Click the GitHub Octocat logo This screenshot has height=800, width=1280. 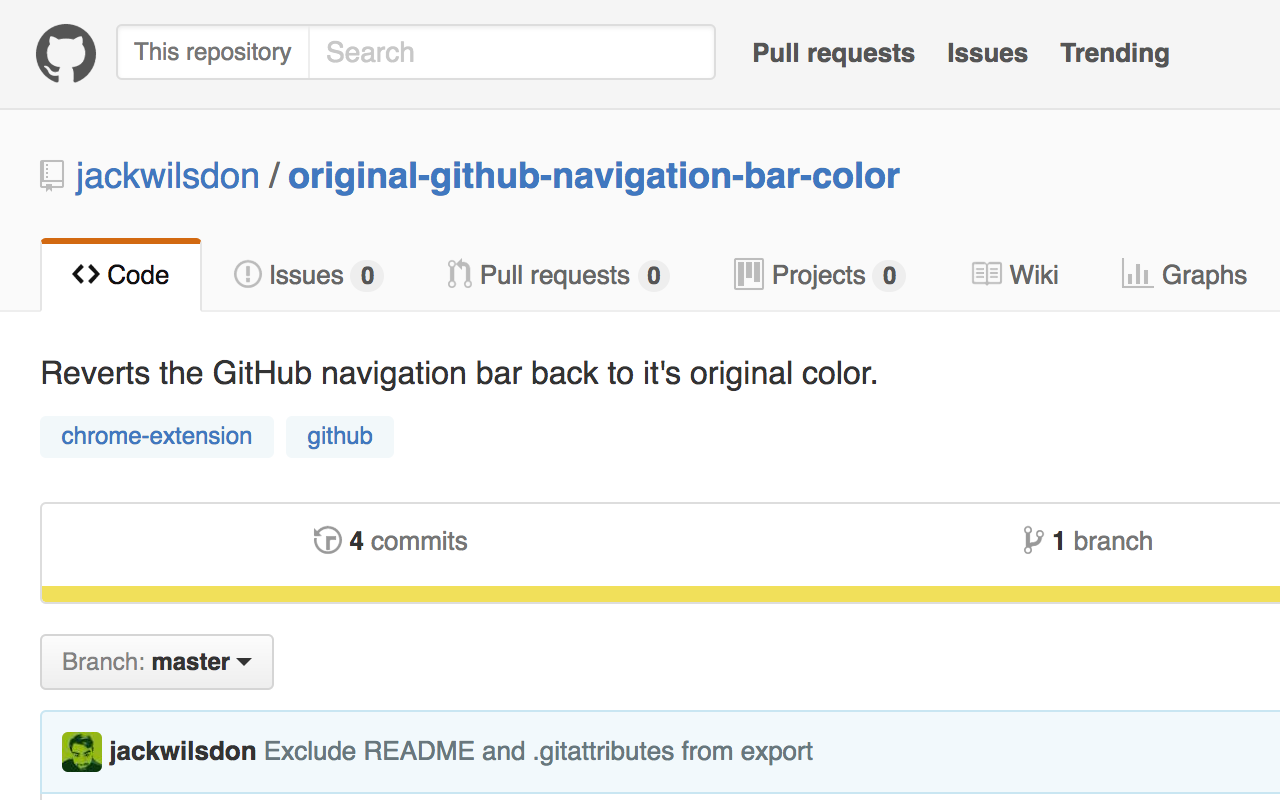click(x=64, y=53)
